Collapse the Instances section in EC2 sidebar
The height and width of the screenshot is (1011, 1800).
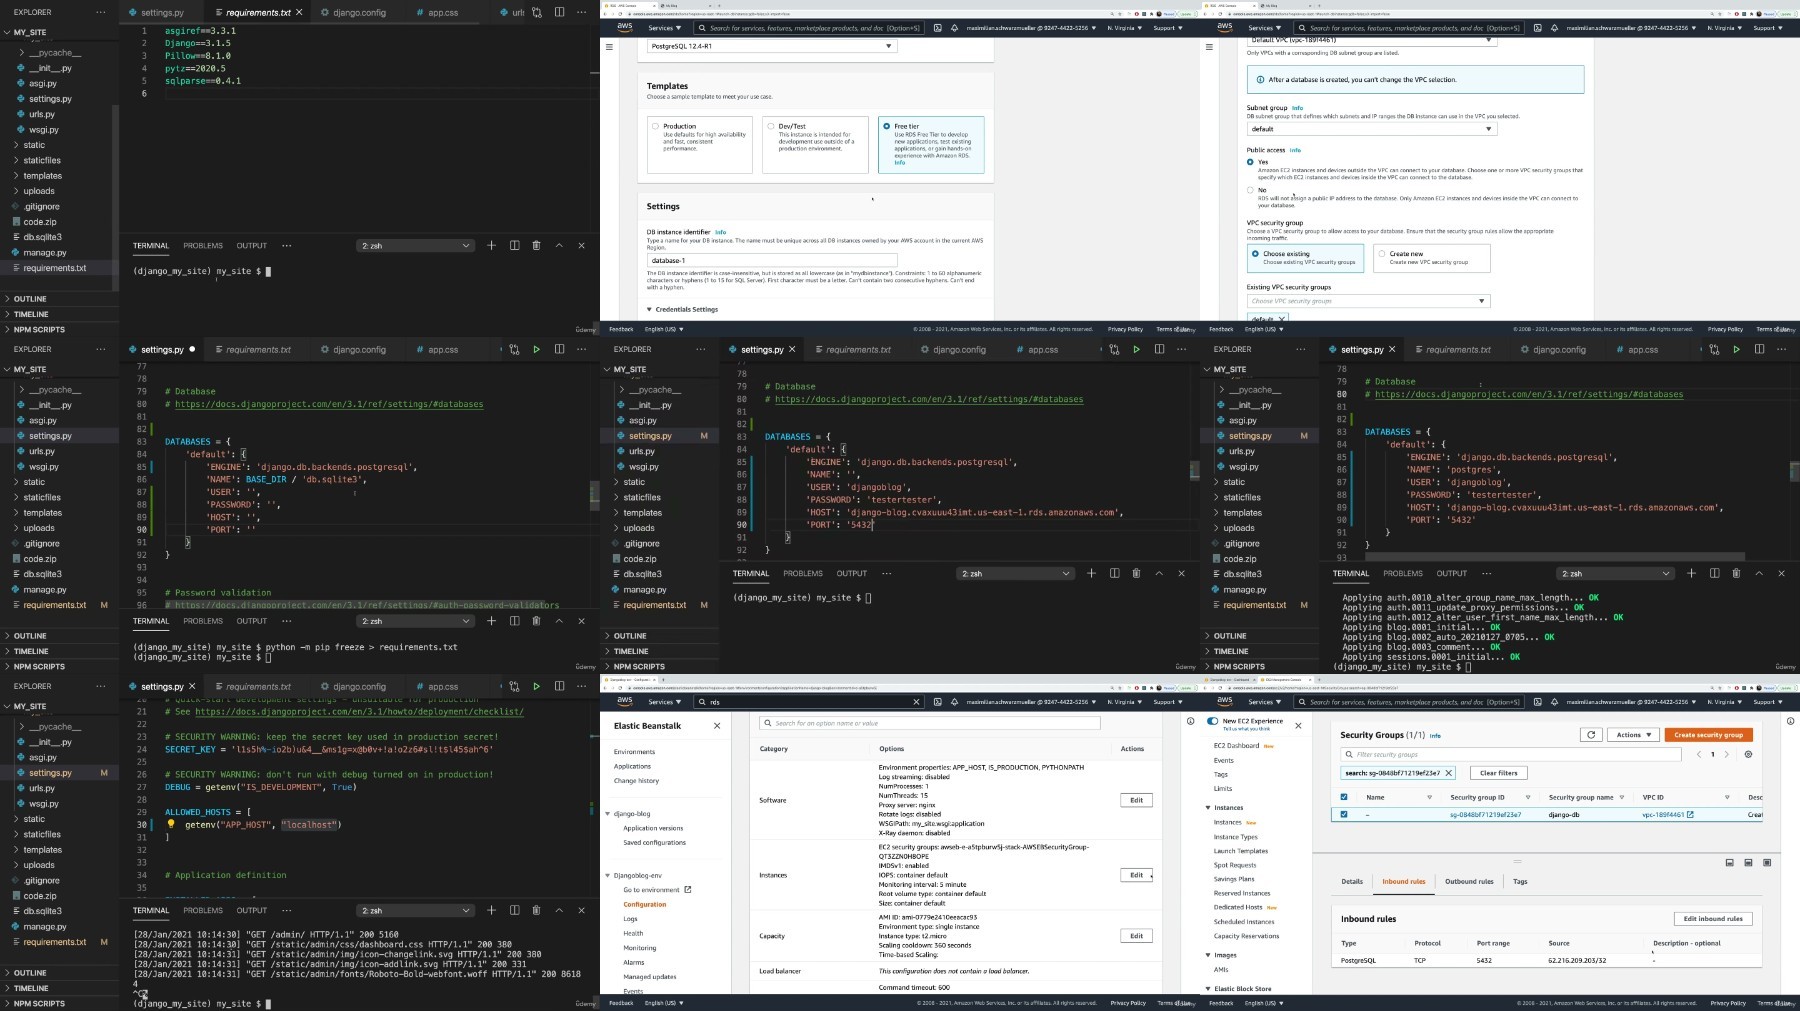pos(1208,808)
